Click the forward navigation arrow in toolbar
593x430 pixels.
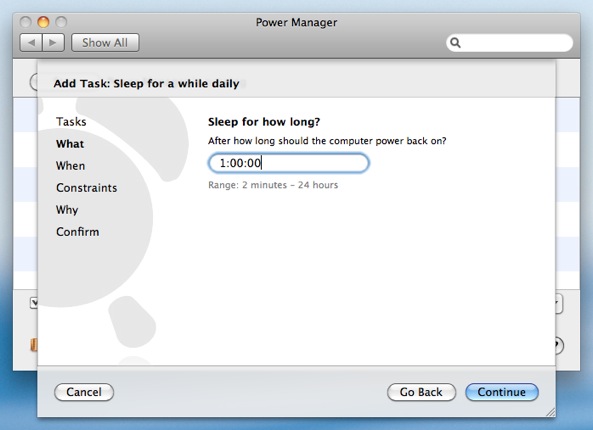53,43
